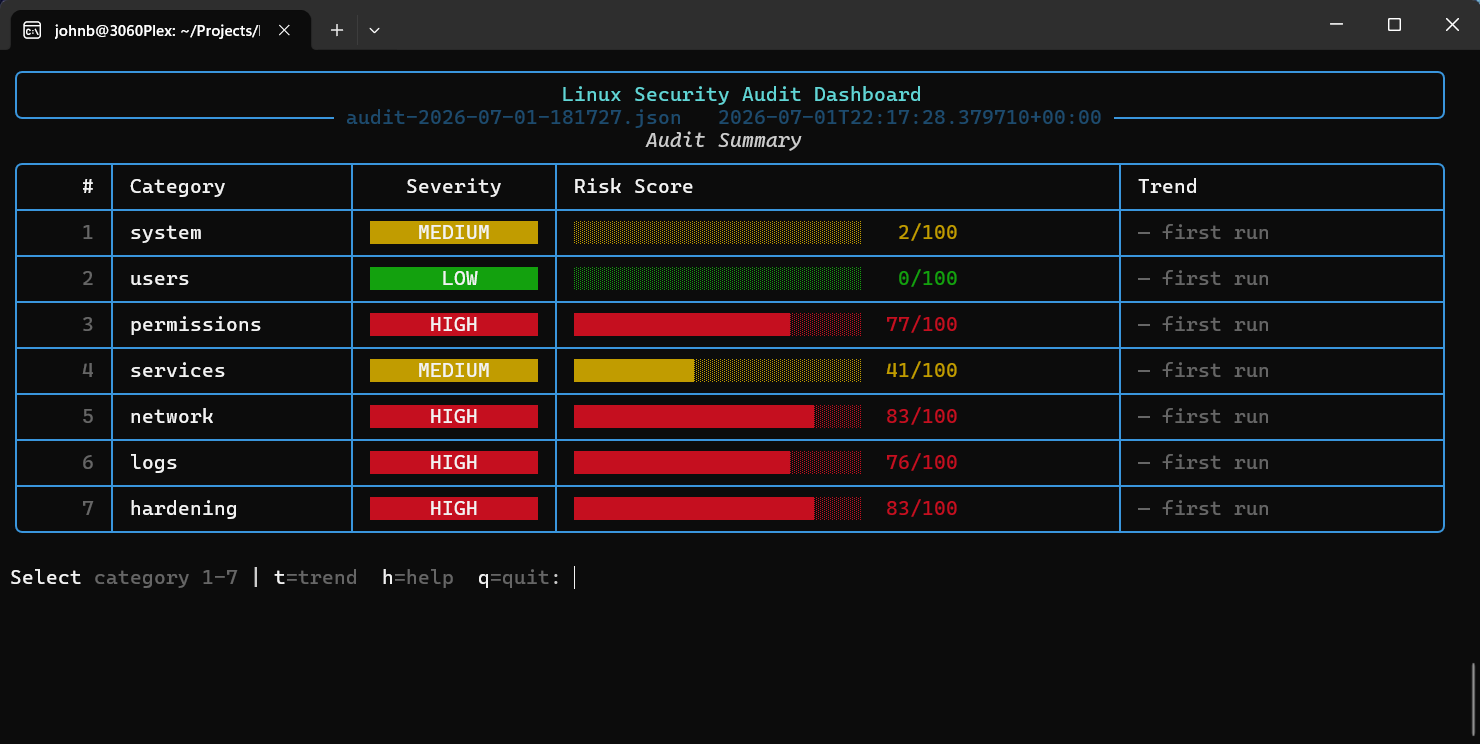Click the 76/100 score value

coord(922,463)
